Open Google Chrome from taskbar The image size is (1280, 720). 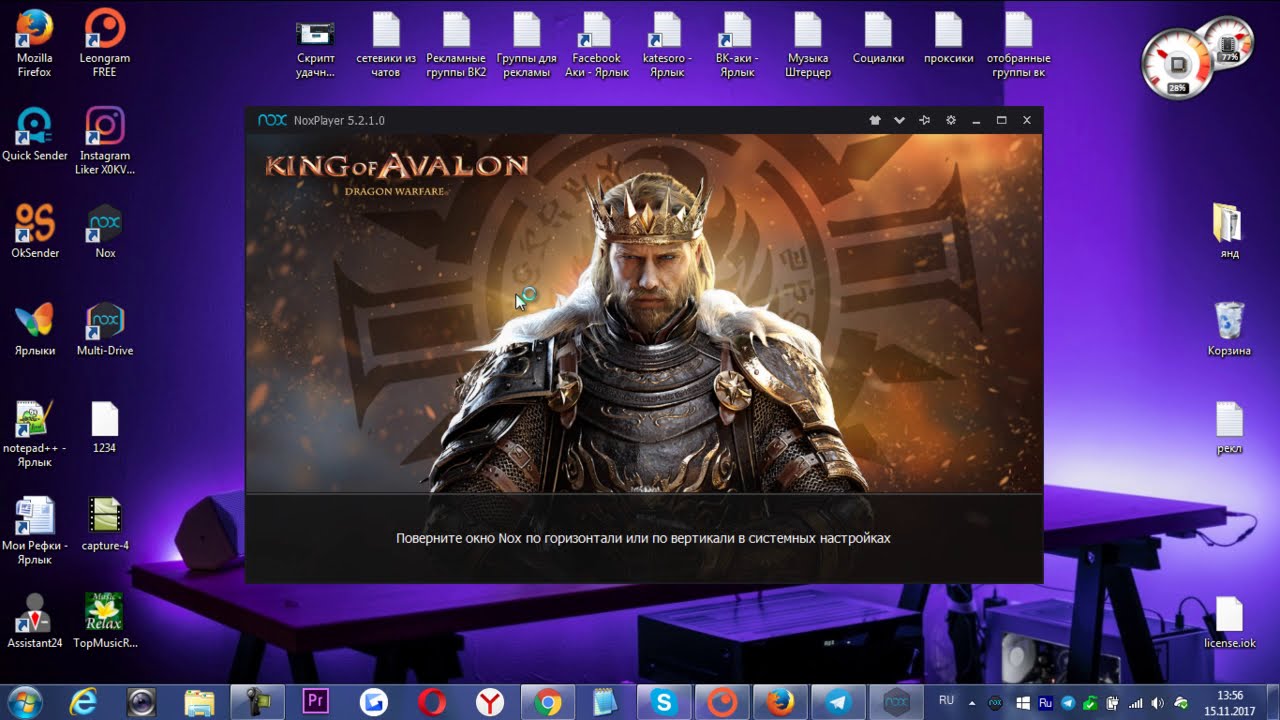pyautogui.click(x=547, y=703)
